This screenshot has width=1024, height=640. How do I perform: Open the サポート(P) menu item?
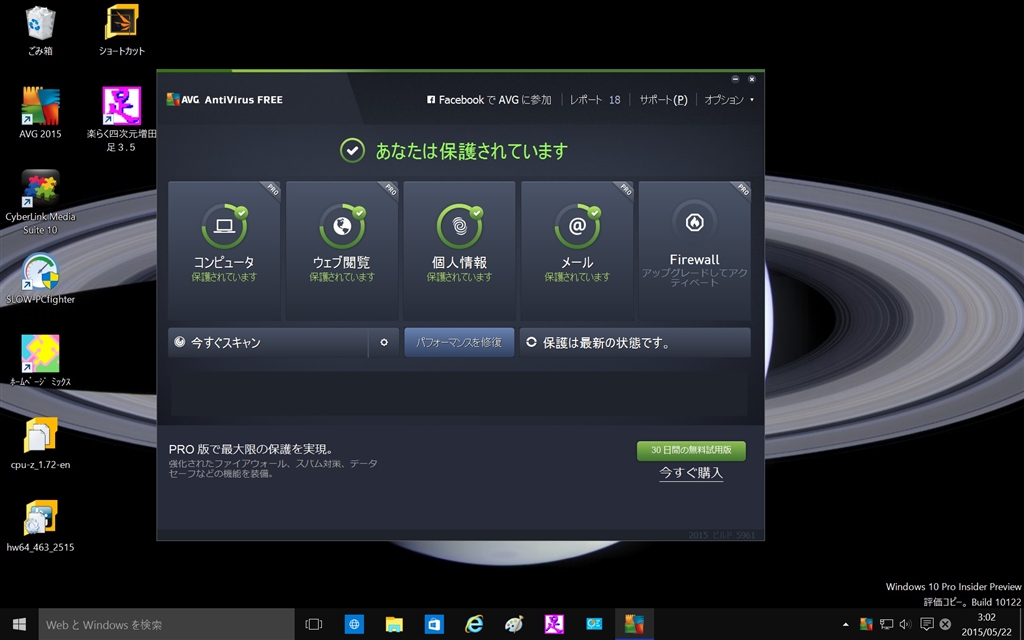[x=663, y=100]
